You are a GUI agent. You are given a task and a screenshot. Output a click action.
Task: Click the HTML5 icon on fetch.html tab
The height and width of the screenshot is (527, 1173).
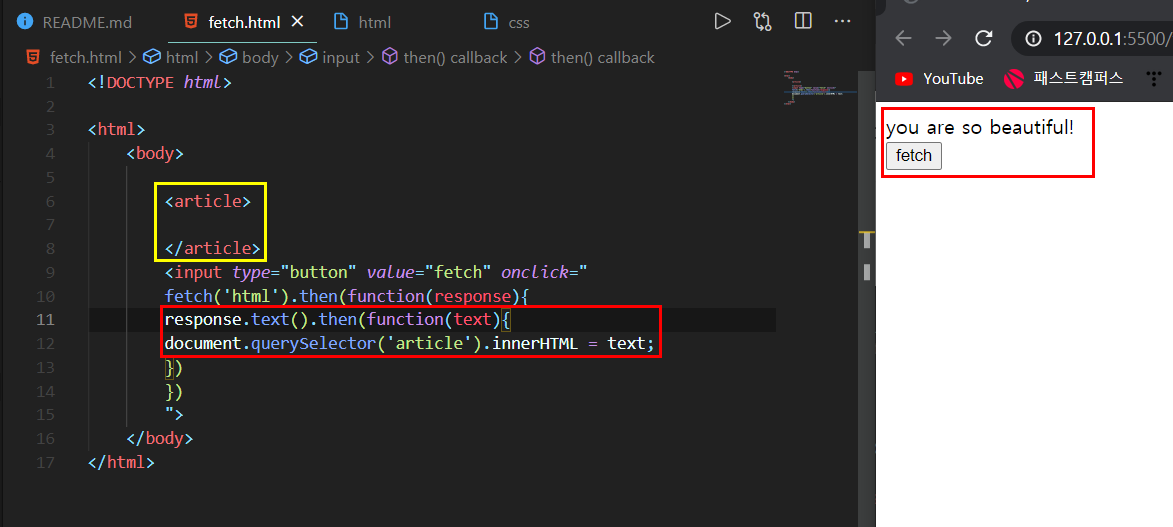tap(193, 22)
